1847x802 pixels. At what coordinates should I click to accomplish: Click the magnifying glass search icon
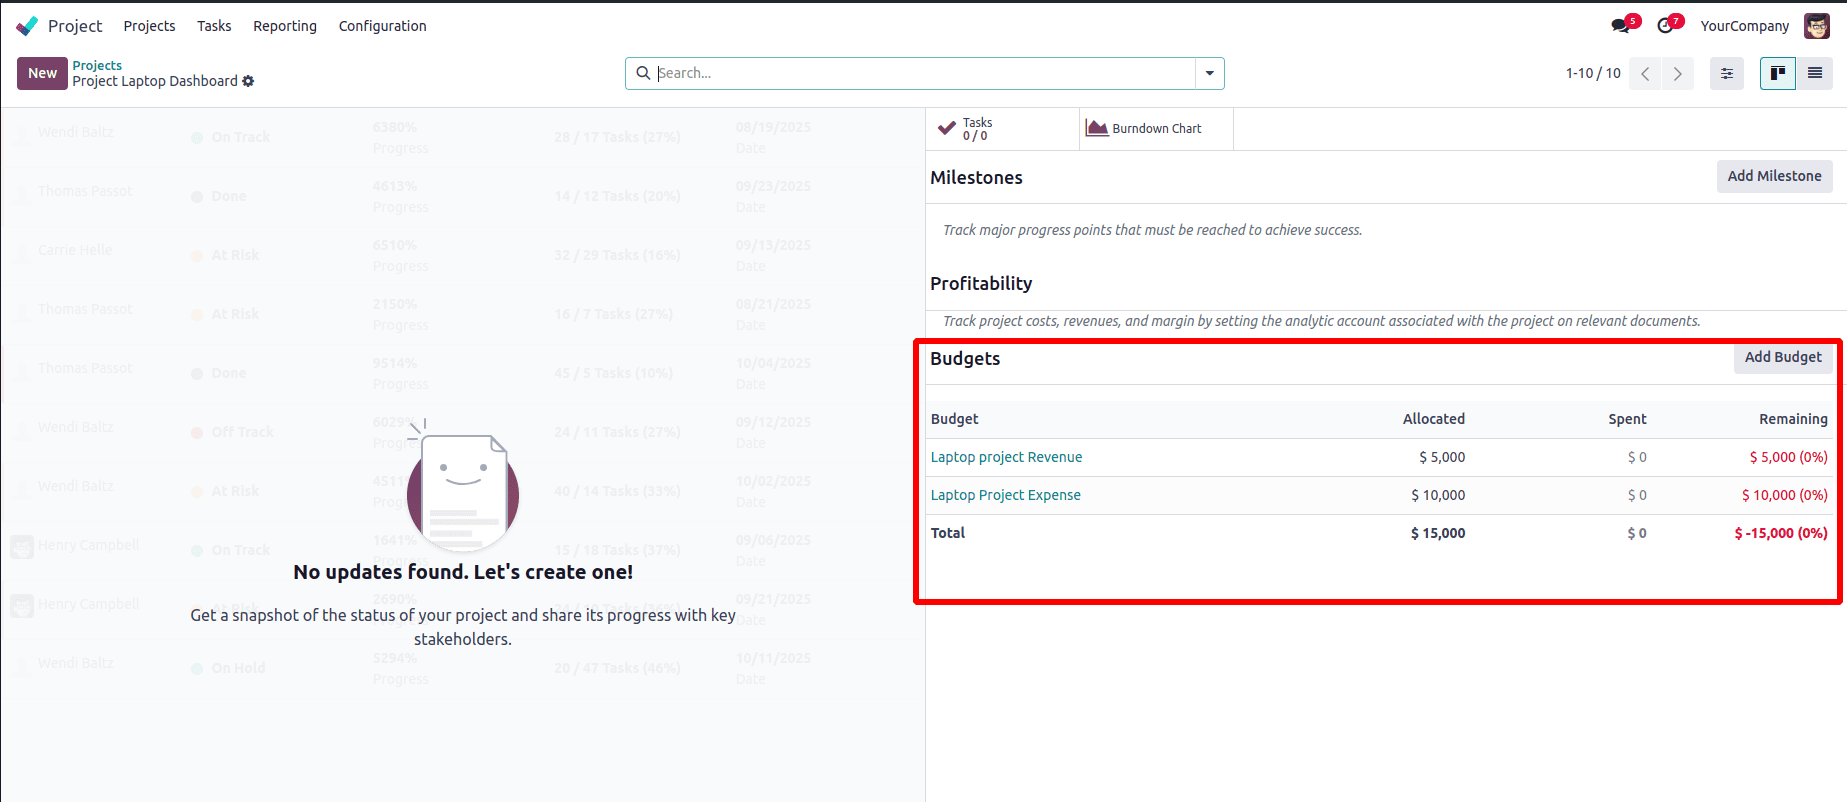pos(644,73)
